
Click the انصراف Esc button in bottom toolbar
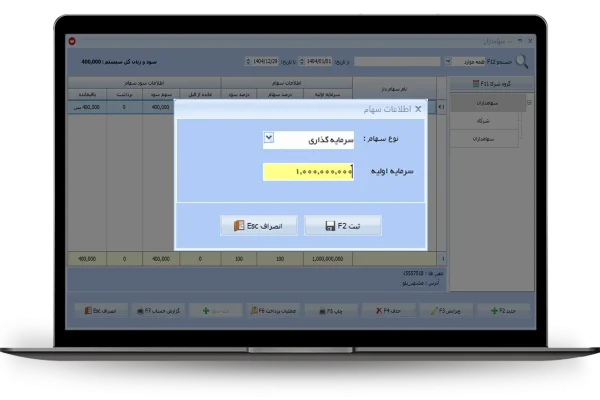(x=102, y=312)
